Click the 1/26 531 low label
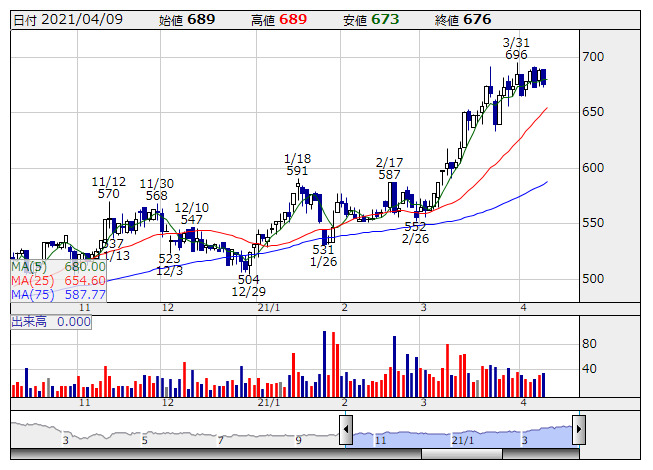 [324, 256]
